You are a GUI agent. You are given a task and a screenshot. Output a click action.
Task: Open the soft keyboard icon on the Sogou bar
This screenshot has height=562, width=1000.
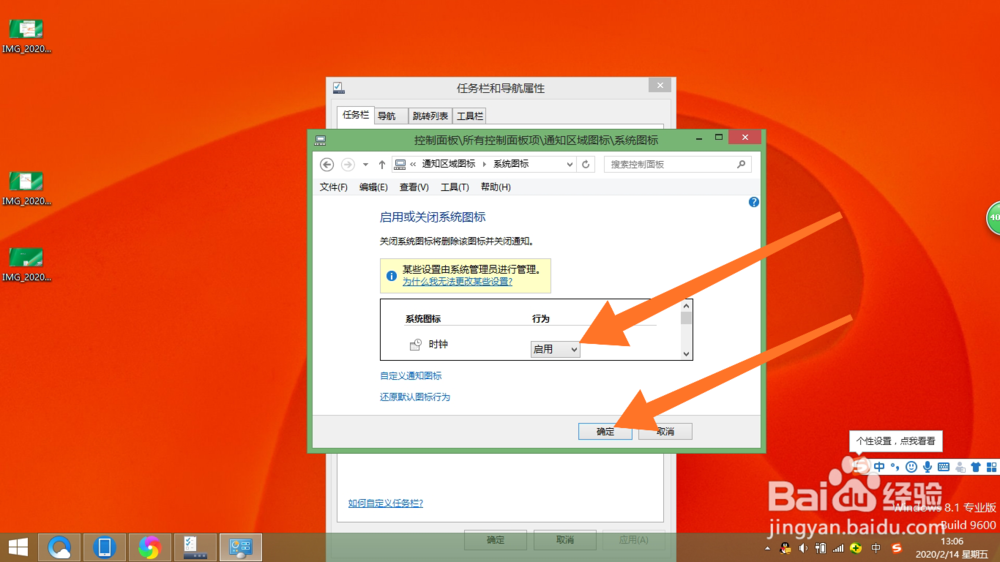coord(944,467)
